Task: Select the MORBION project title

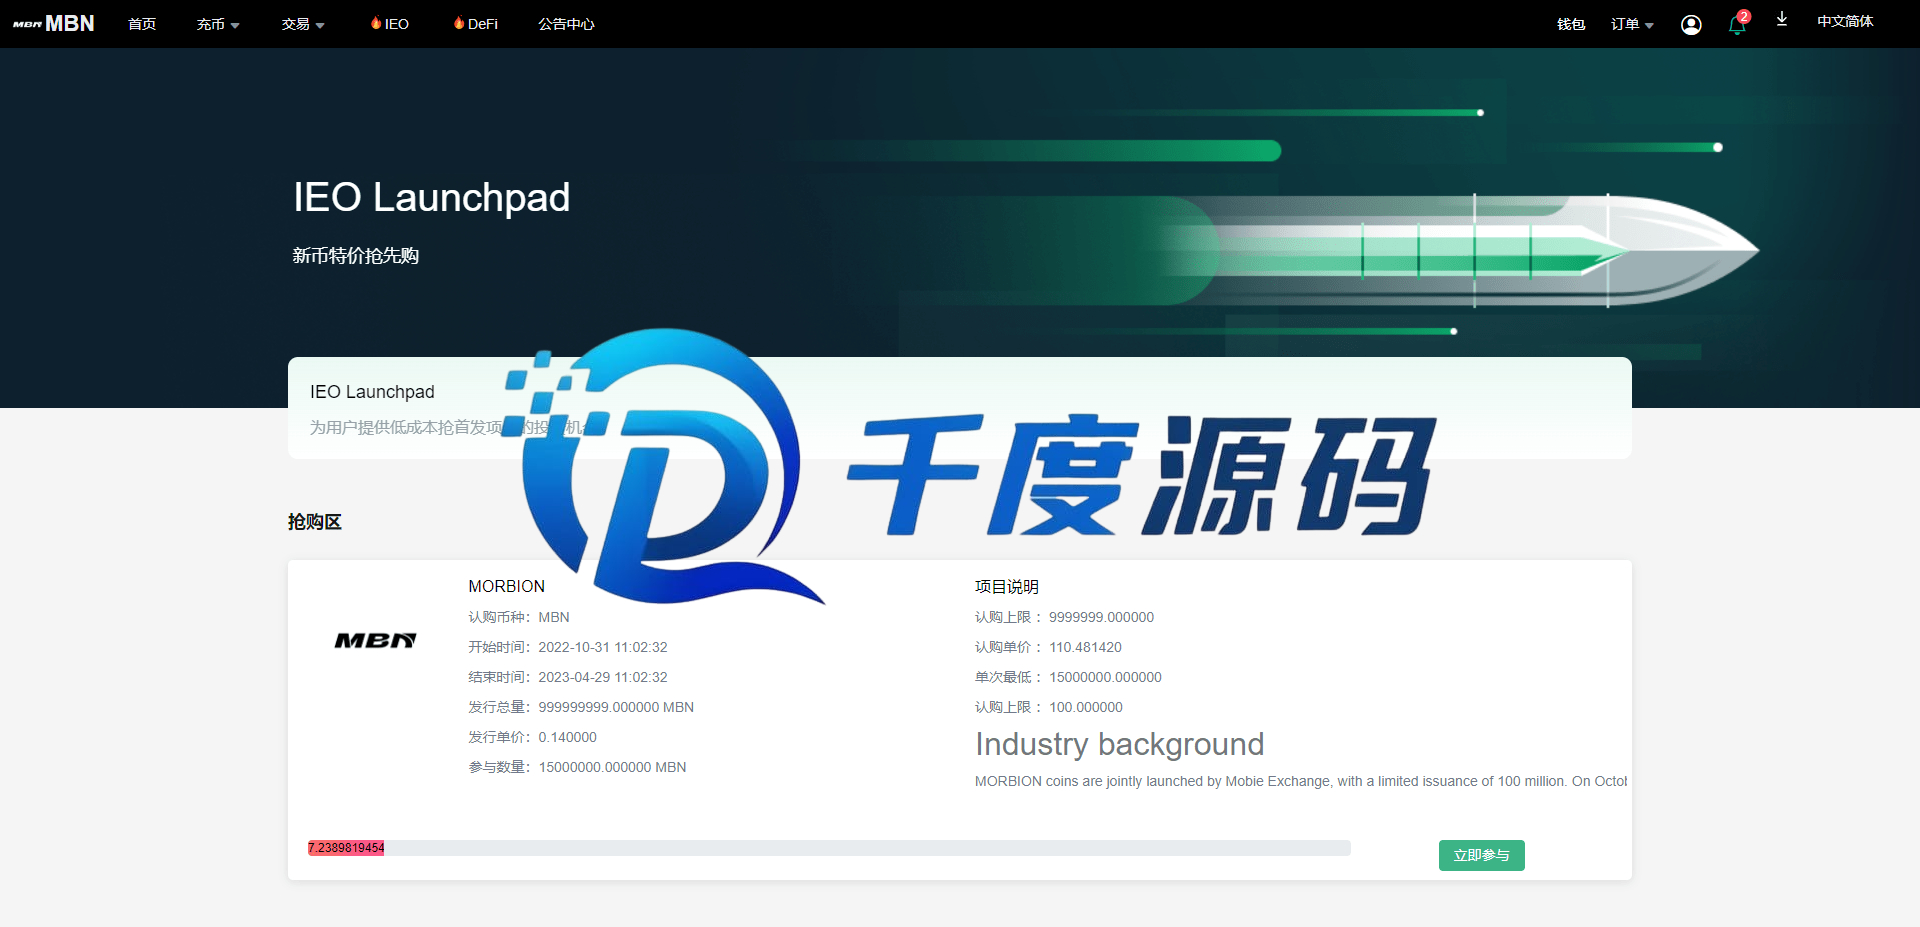Action: pos(506,586)
